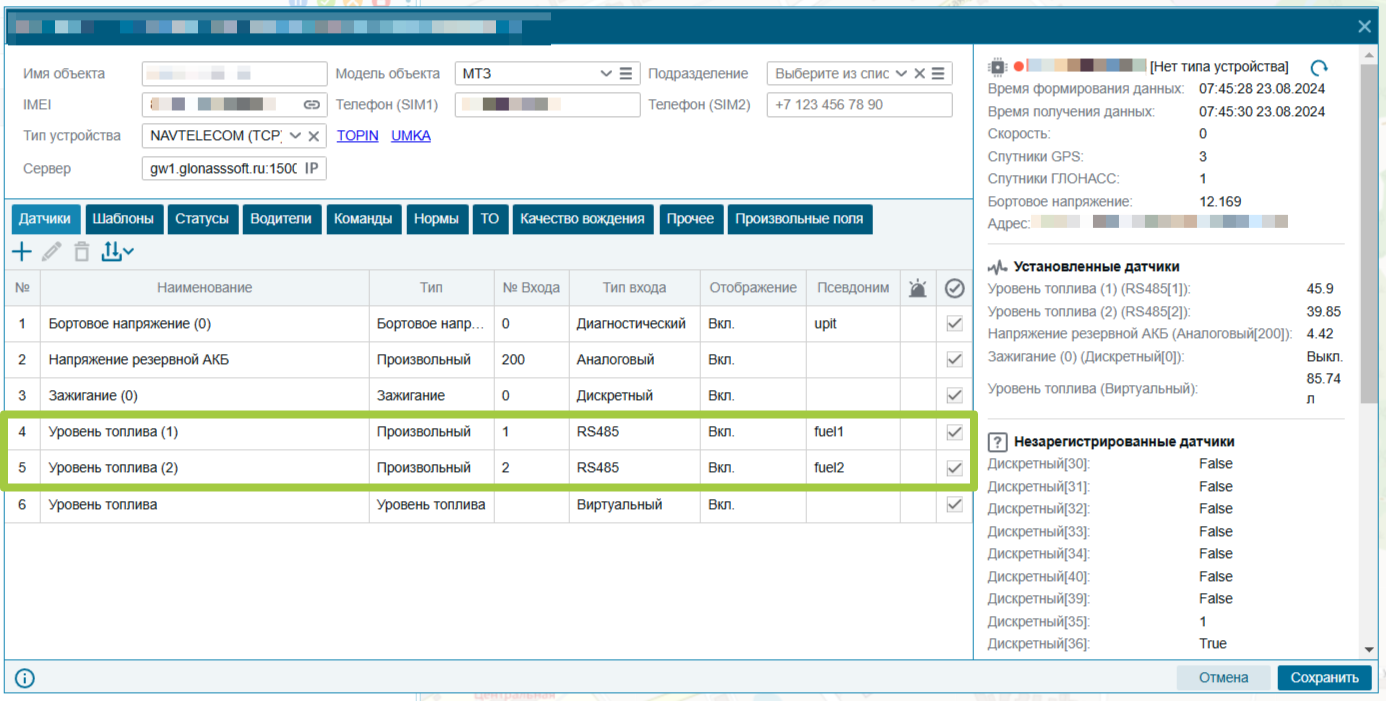Click the link icon in IMEI field
Screen dimensions: 1386x701
pos(311,104)
